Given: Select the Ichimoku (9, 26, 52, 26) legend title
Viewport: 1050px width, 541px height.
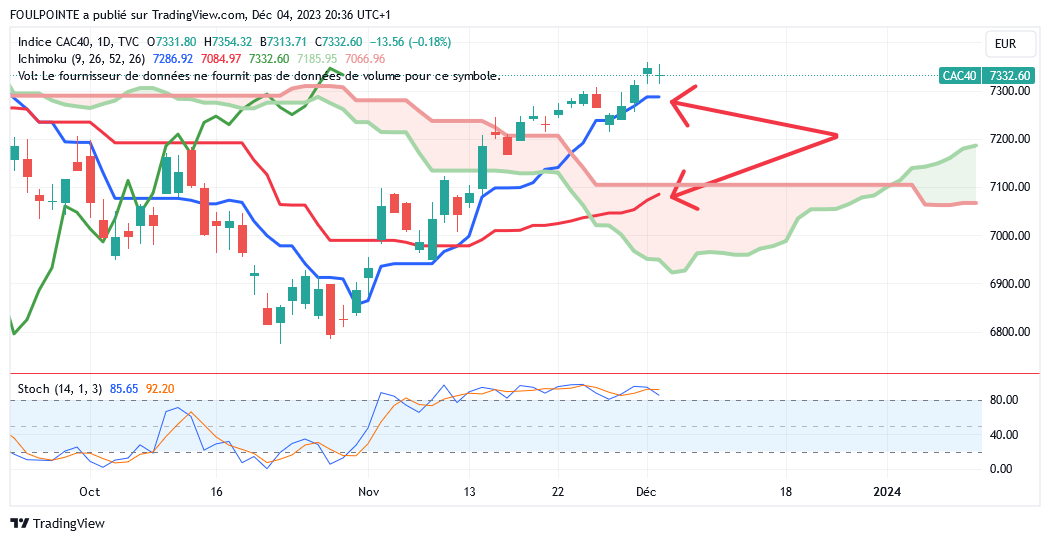Looking at the screenshot, I should coord(78,59).
